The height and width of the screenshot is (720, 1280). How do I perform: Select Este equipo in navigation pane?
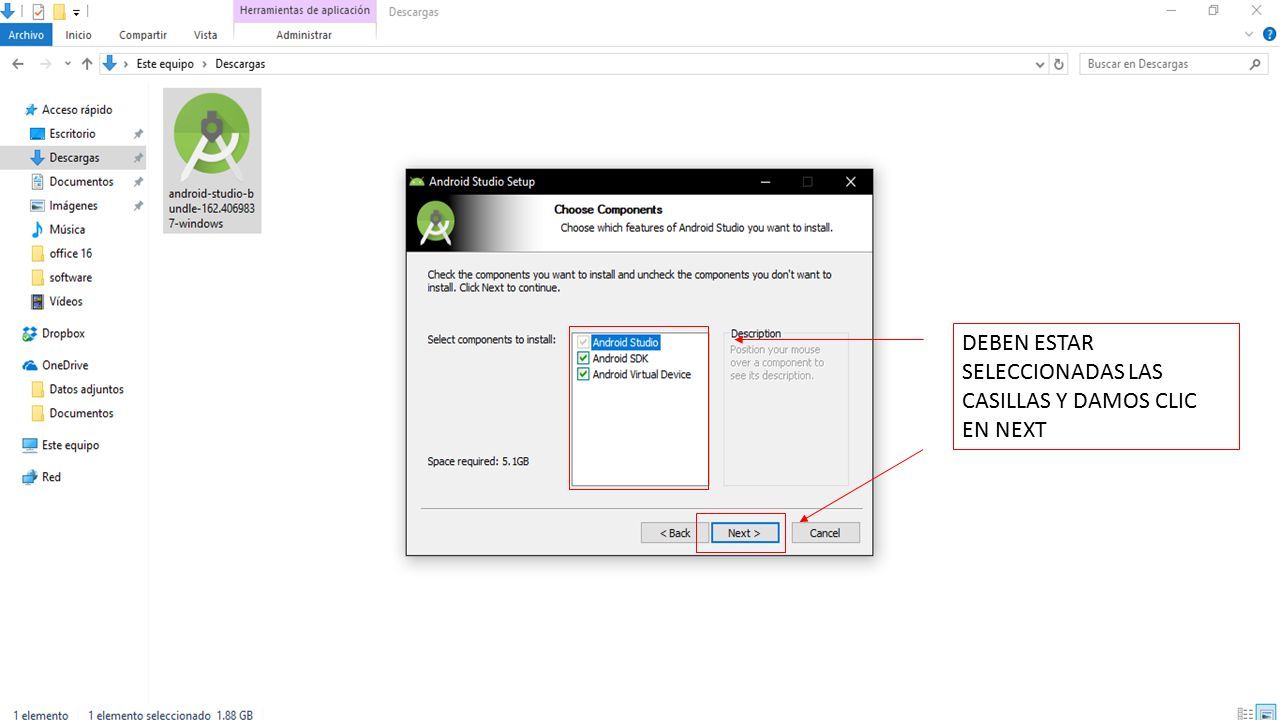coord(70,446)
